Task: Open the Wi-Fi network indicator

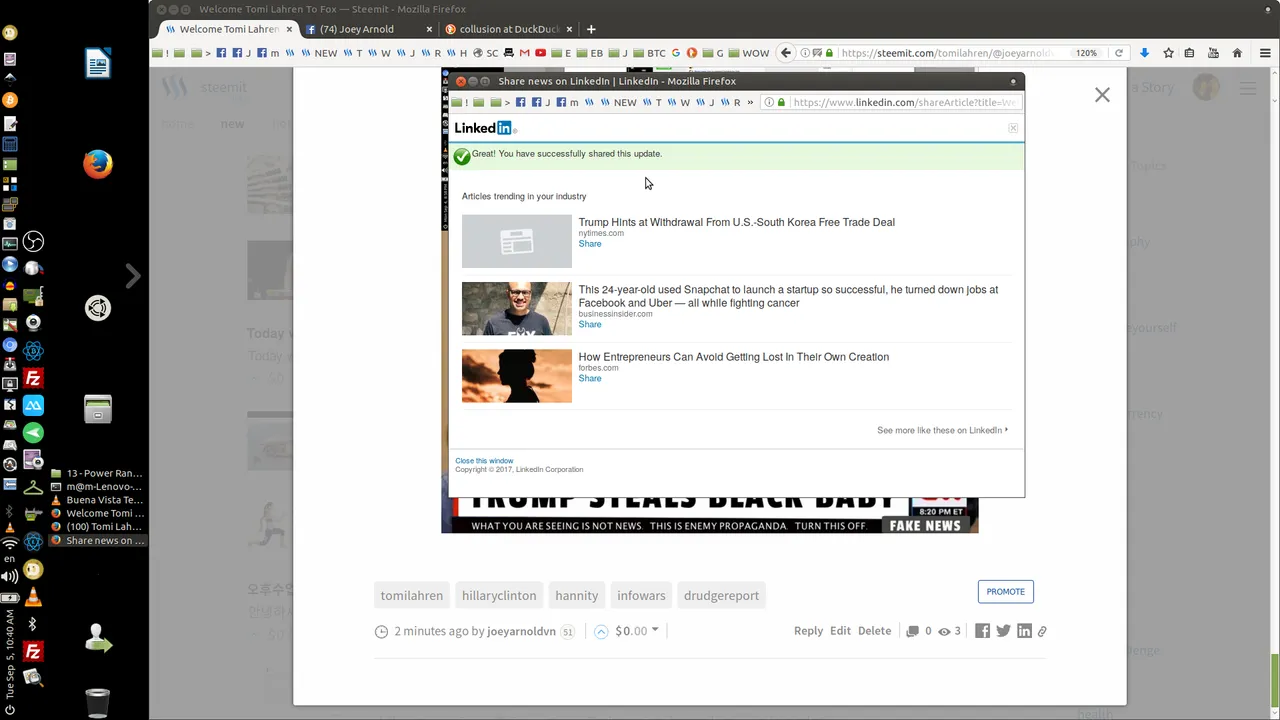Action: [x=10, y=543]
